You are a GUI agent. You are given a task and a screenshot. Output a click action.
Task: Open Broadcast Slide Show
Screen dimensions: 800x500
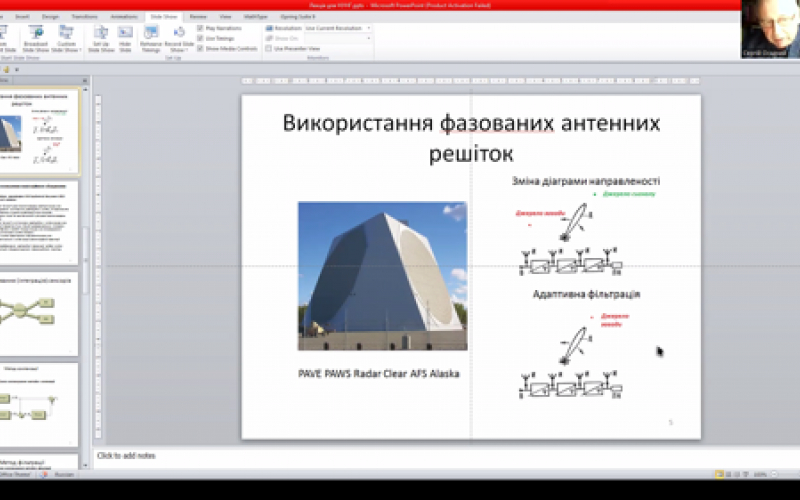coord(36,39)
